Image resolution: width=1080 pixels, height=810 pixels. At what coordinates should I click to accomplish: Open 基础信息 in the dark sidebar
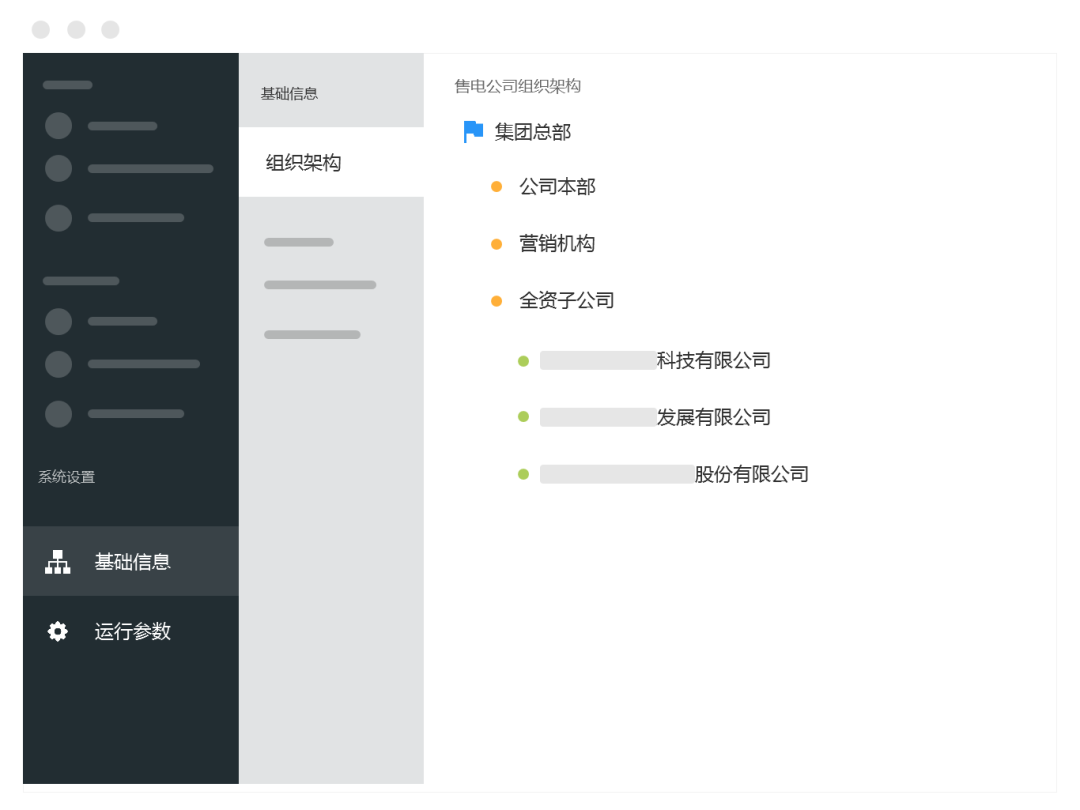(x=132, y=562)
